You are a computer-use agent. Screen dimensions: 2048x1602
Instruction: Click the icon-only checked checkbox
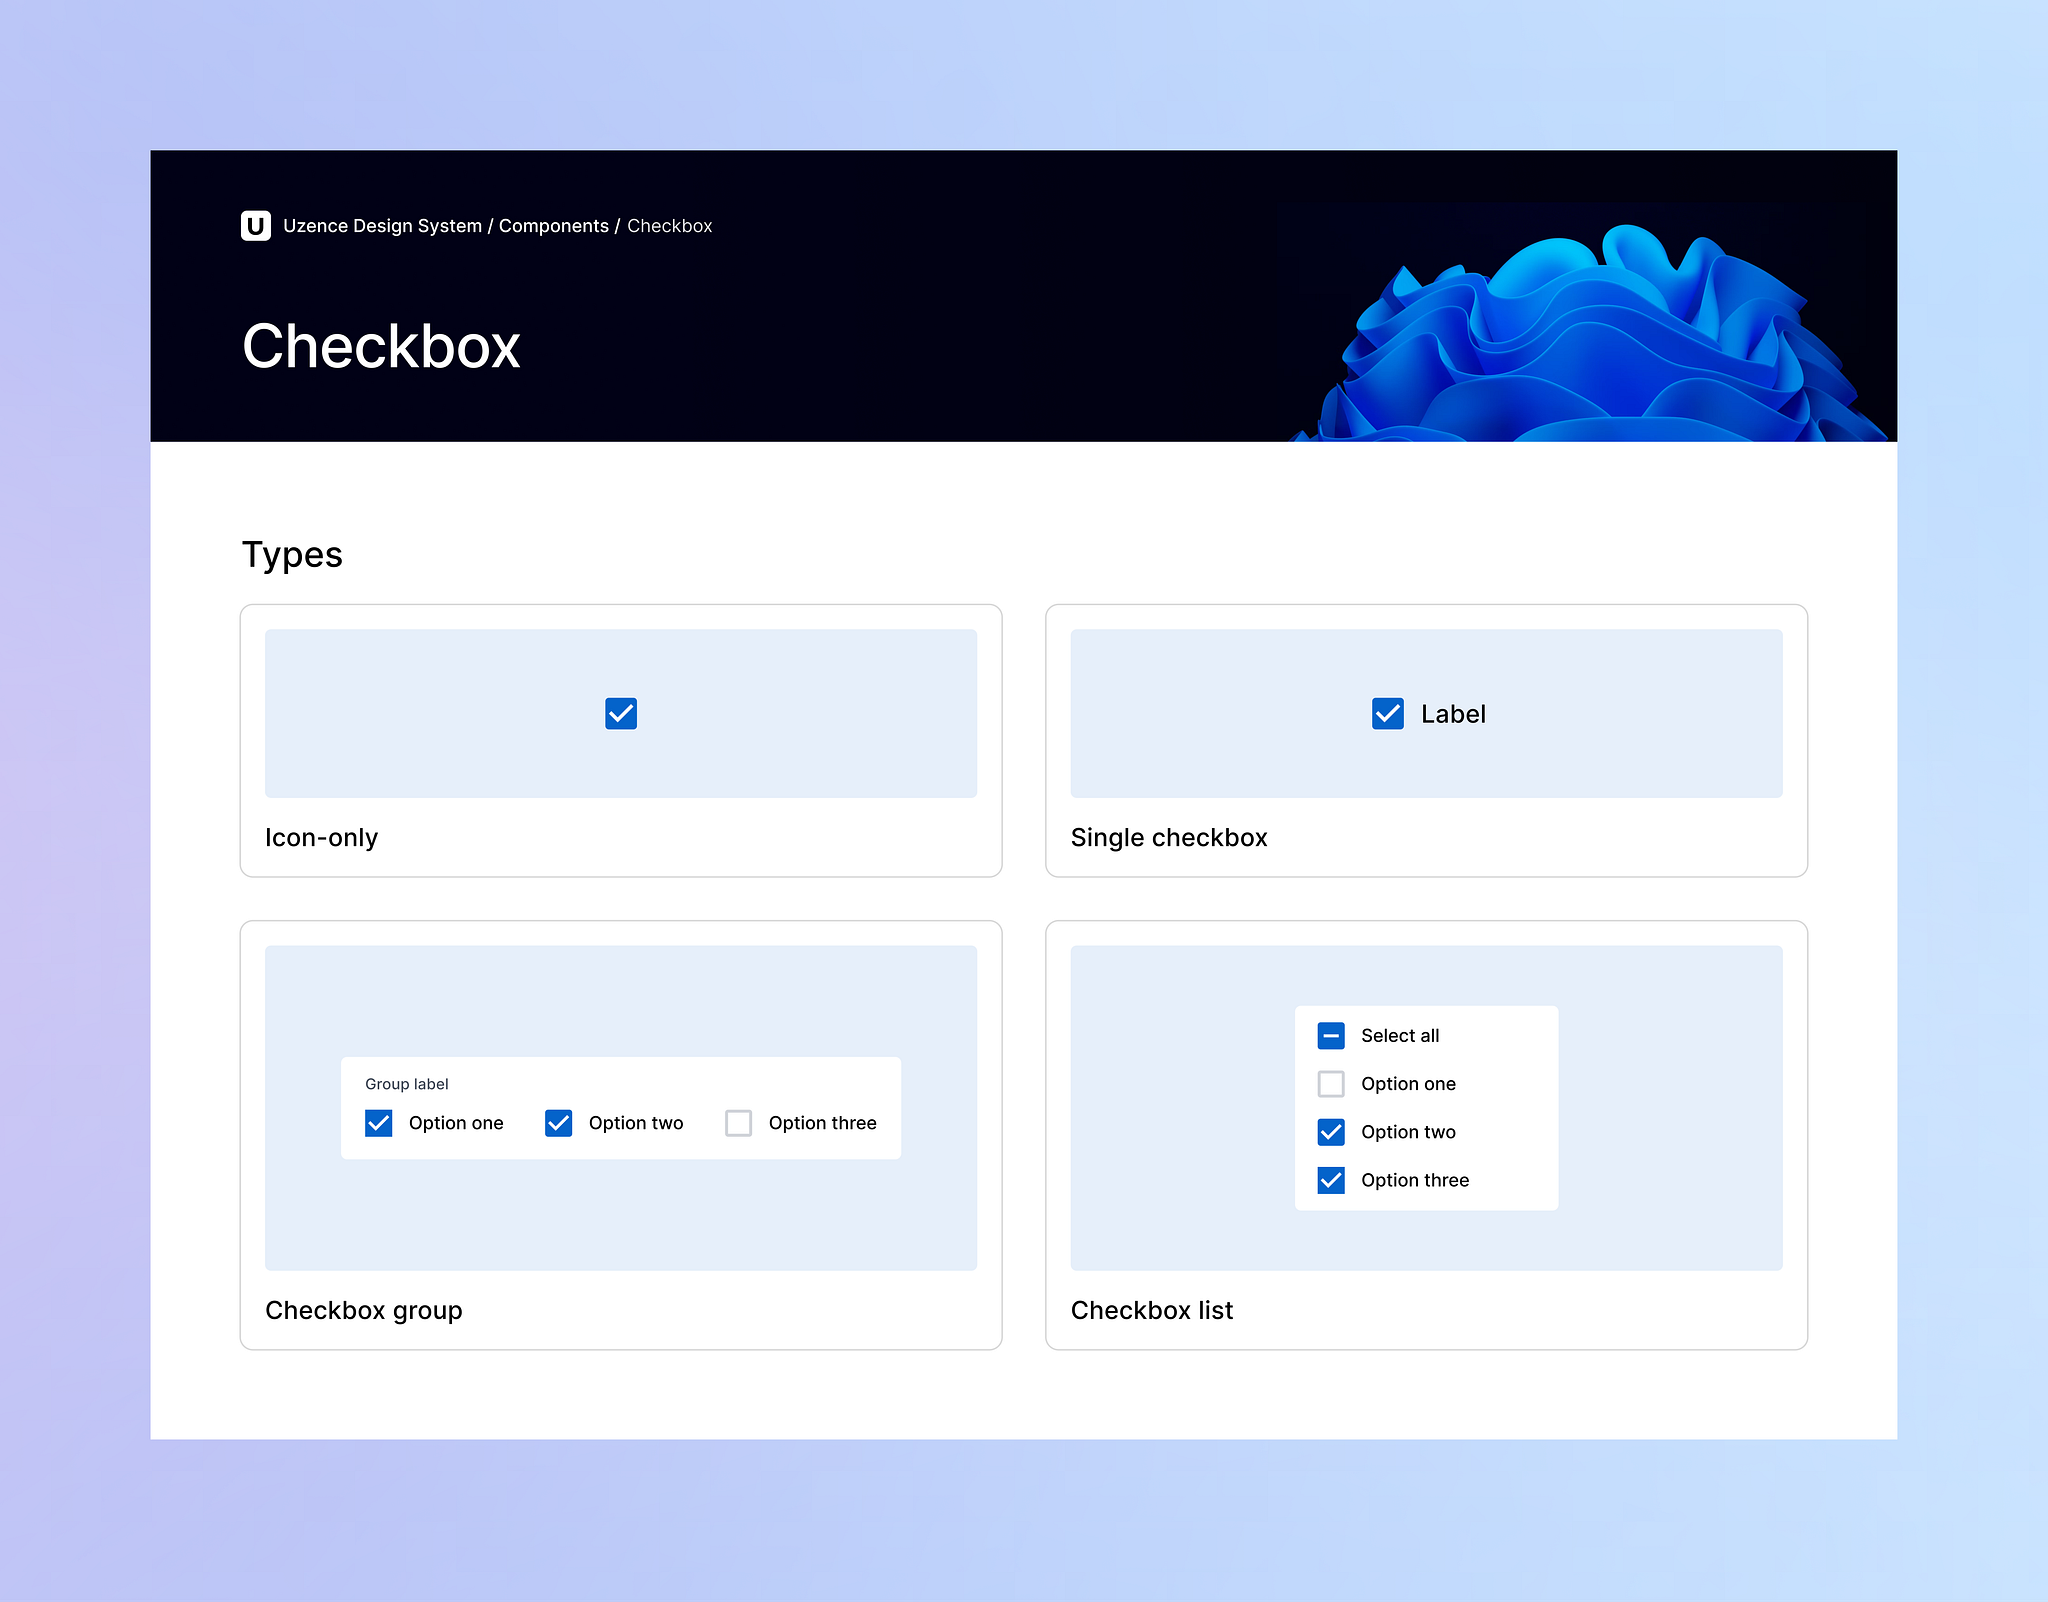click(620, 713)
